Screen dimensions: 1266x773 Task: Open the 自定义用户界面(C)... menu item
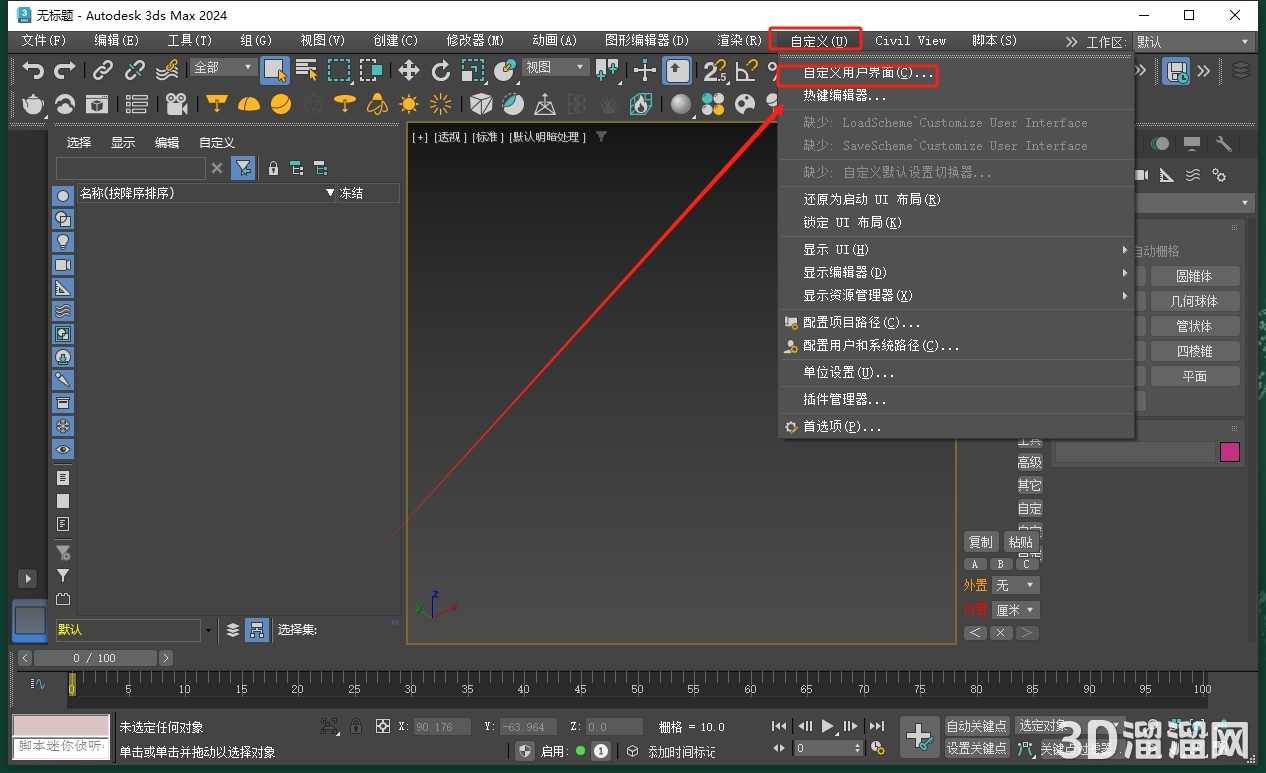tap(957, 73)
